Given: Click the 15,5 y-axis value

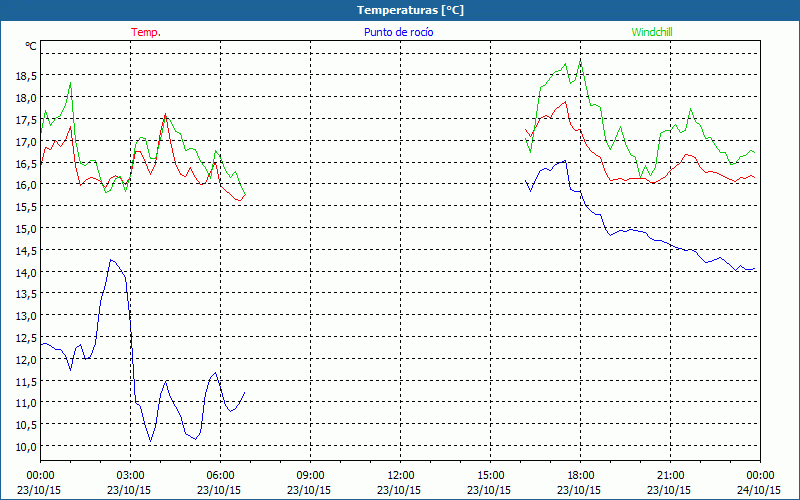Looking at the screenshot, I should [26, 207].
